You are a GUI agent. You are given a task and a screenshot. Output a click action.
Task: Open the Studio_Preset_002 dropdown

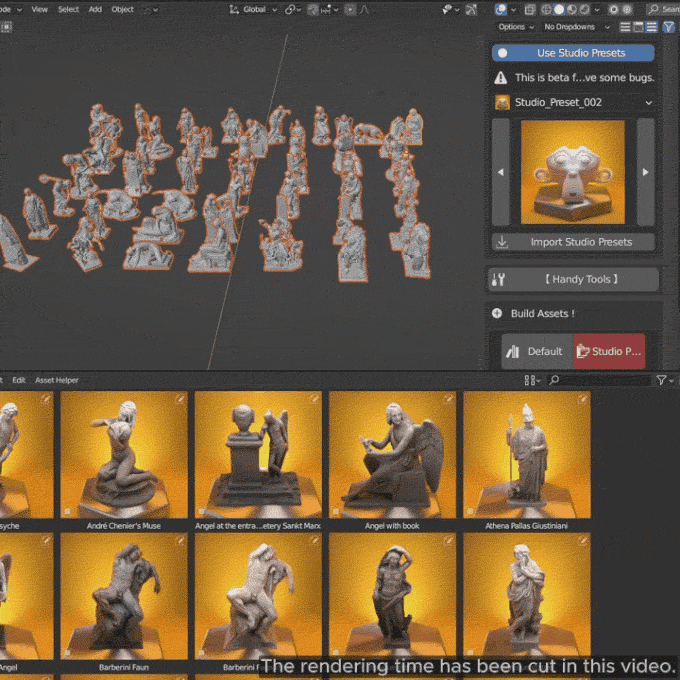tap(574, 102)
